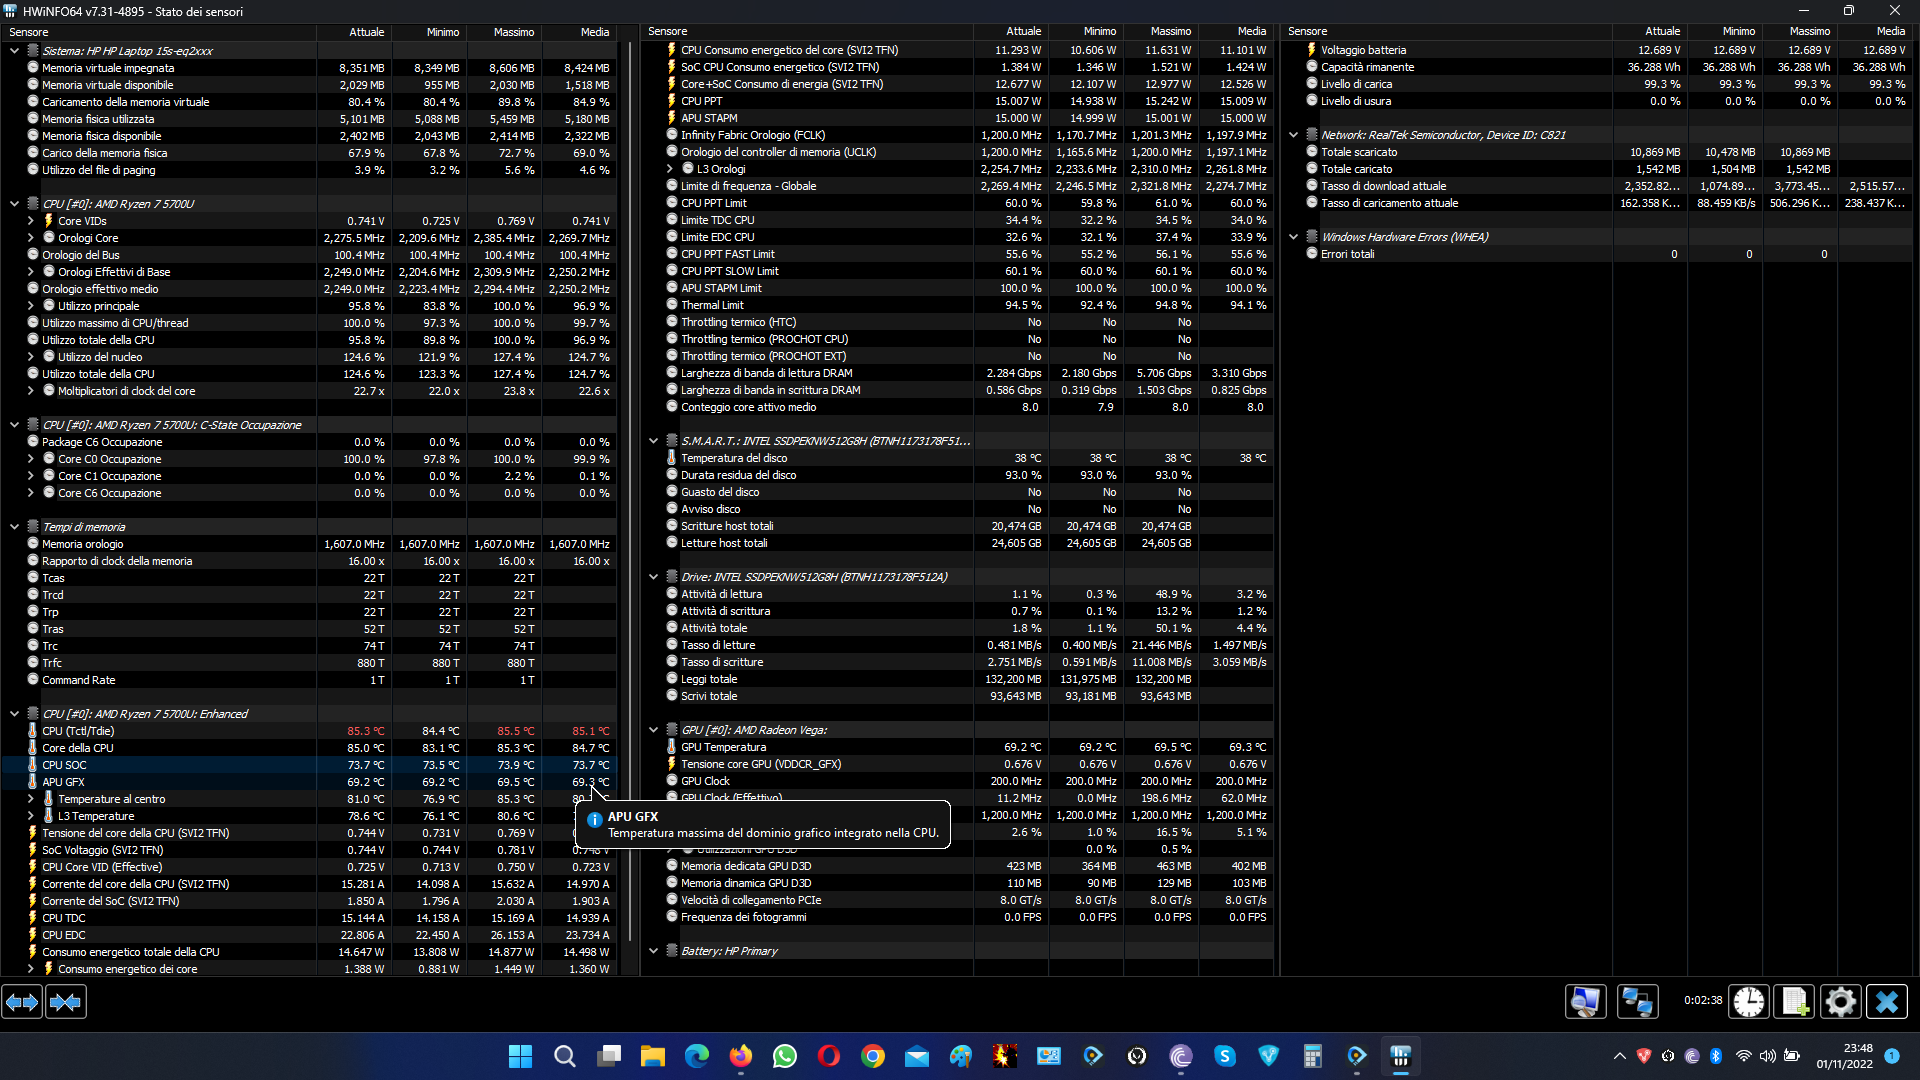Viewport: 1920px width, 1080px height.
Task: Select the Durata residua del disco row
Action: point(957,475)
